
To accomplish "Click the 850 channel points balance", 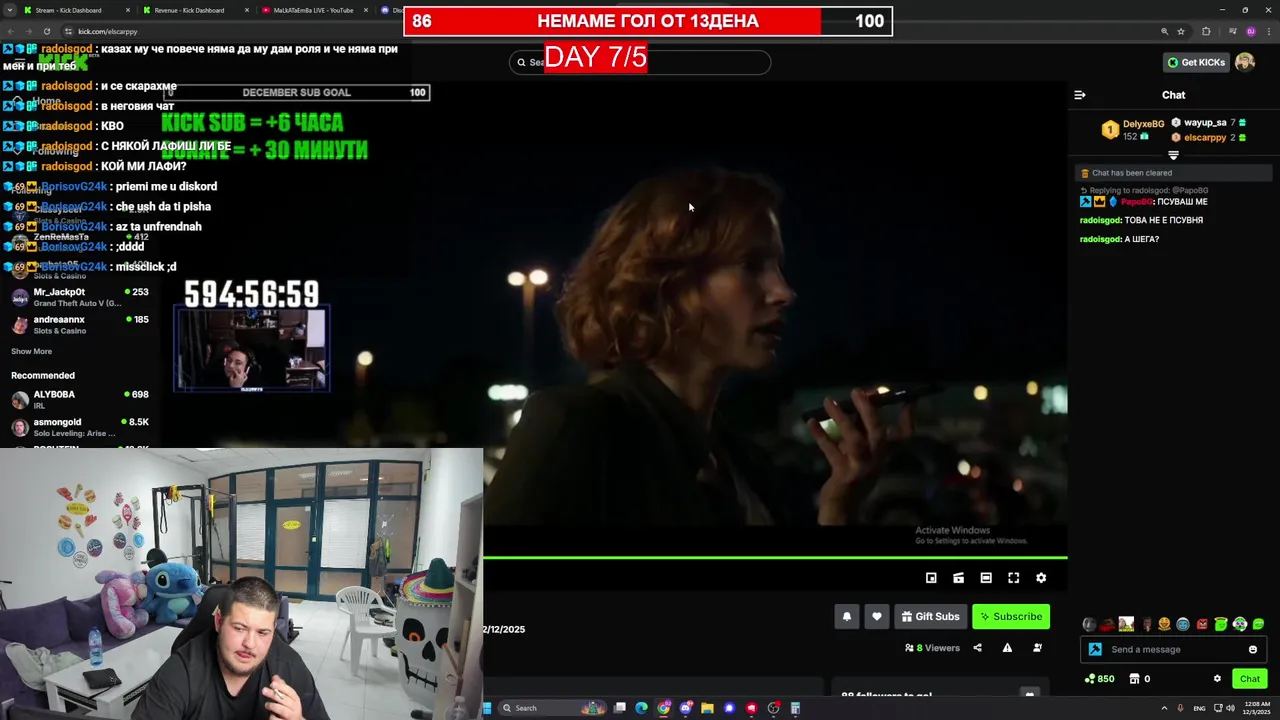I will point(1099,679).
